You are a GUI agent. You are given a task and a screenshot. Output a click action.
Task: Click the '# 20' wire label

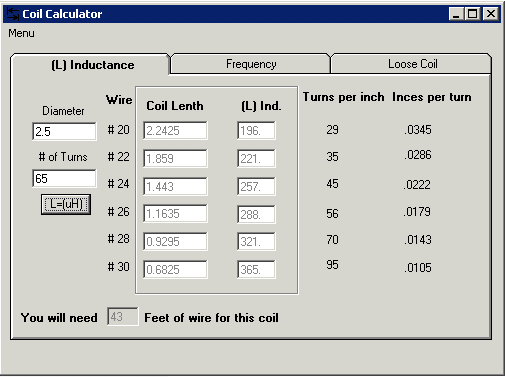pyautogui.click(x=118, y=129)
